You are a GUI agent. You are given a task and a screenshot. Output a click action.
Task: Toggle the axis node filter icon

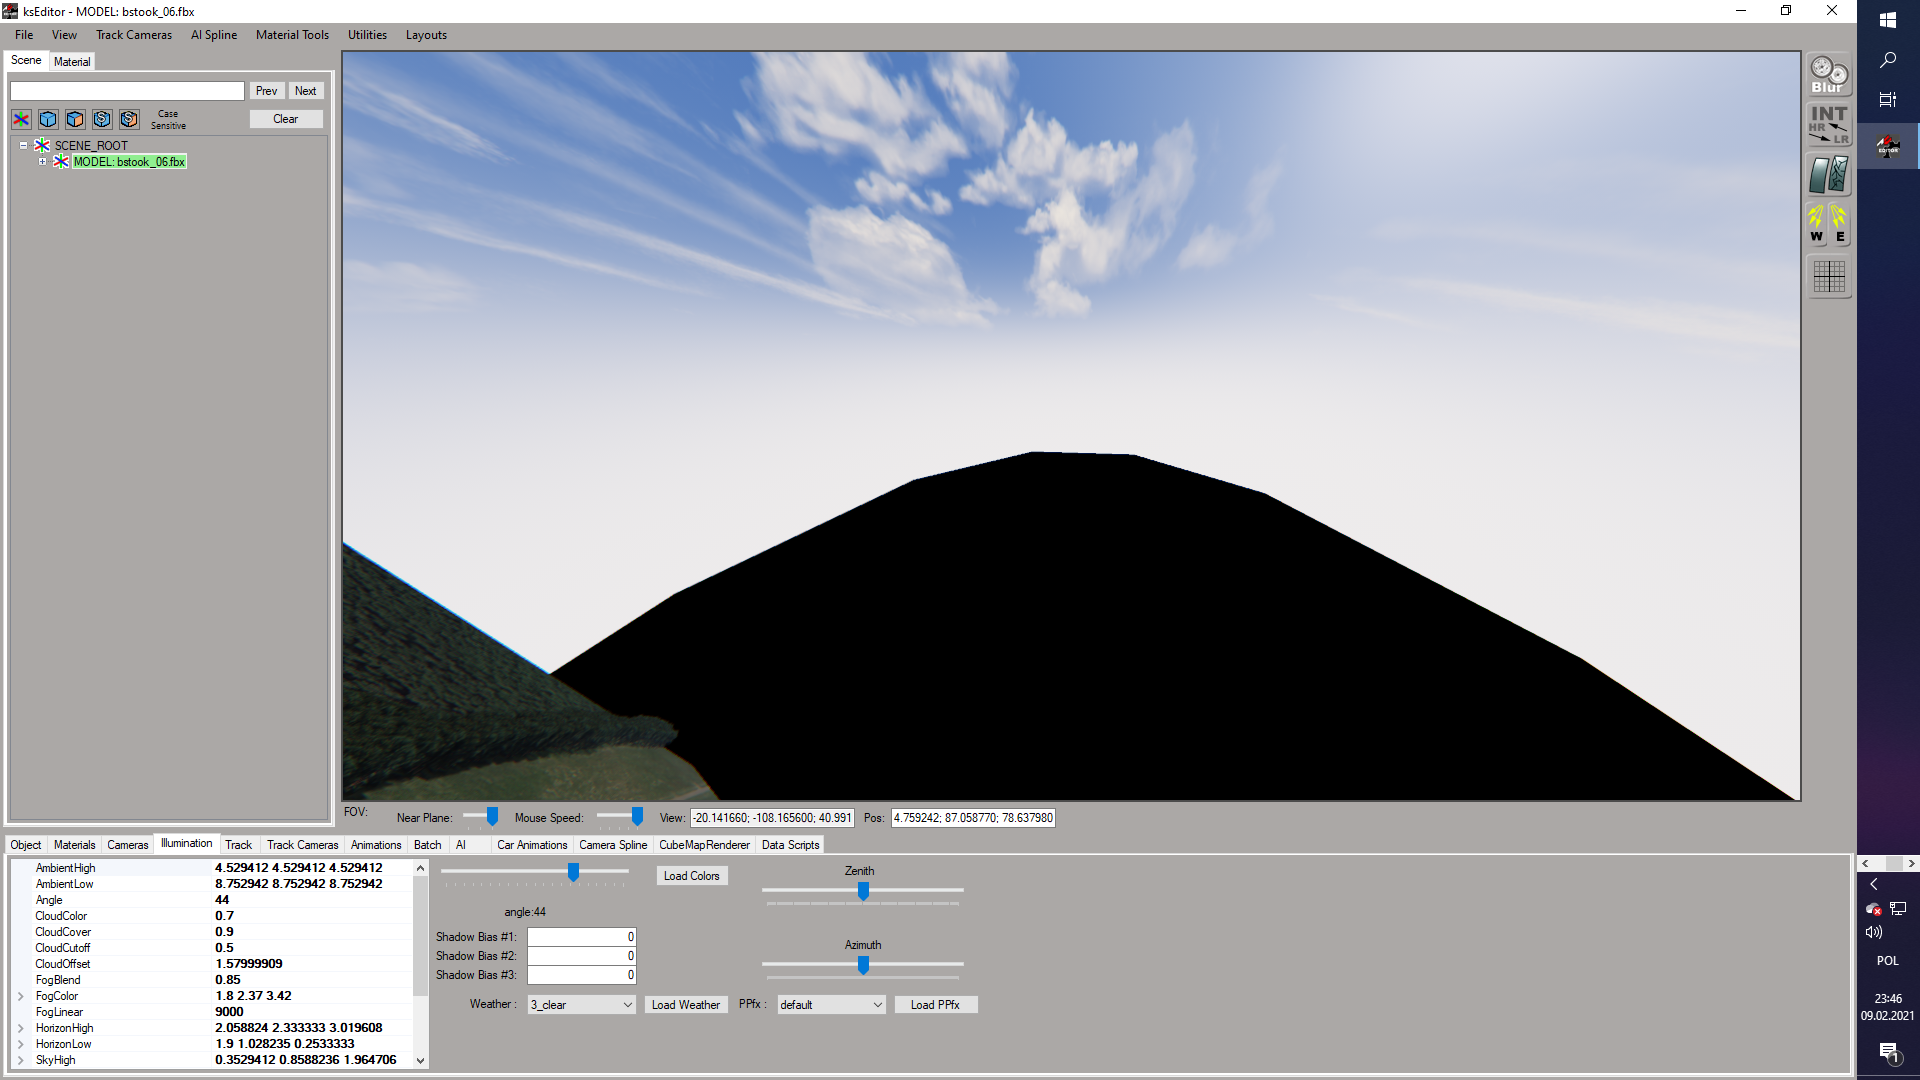coord(21,119)
